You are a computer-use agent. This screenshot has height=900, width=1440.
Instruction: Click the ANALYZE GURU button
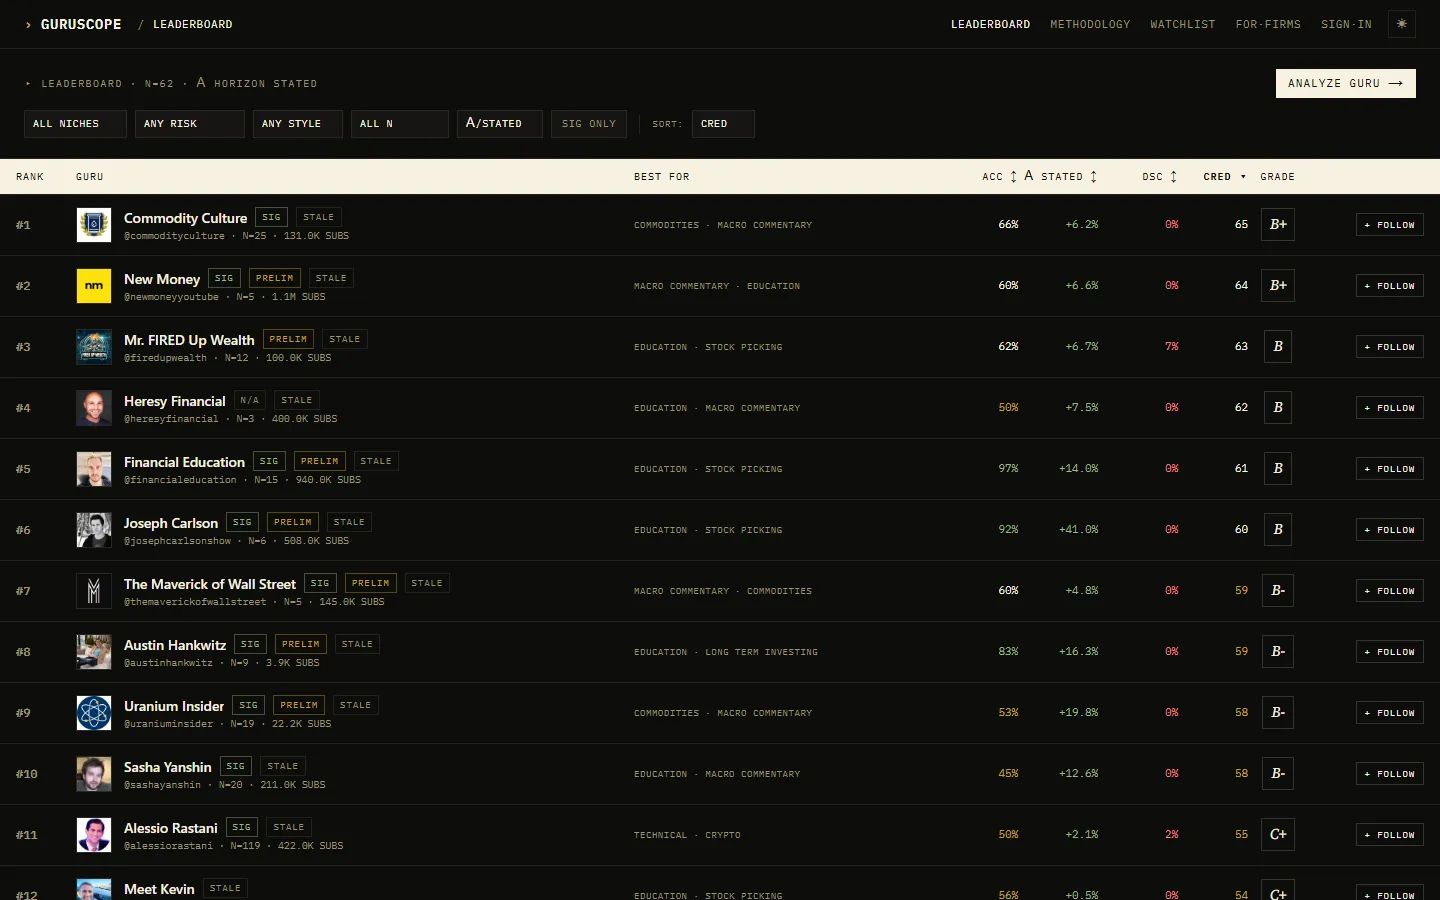click(x=1346, y=83)
